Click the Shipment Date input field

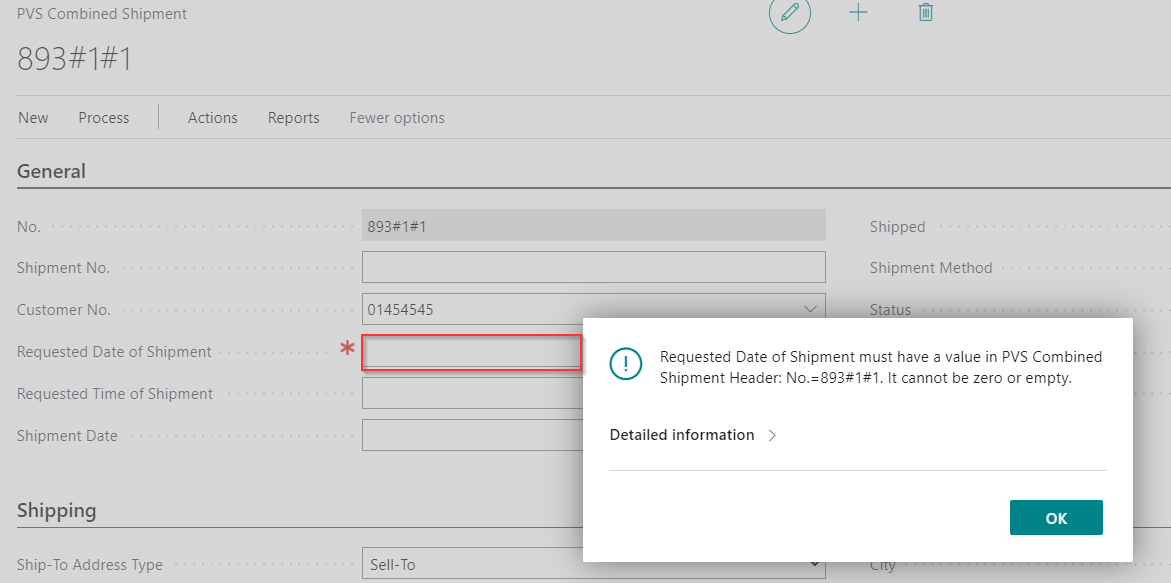[x=472, y=435]
